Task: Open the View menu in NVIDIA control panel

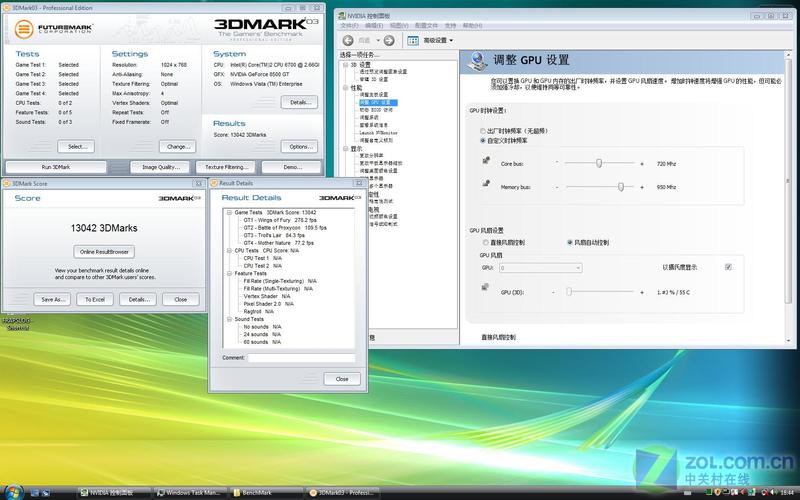Action: 399,26
